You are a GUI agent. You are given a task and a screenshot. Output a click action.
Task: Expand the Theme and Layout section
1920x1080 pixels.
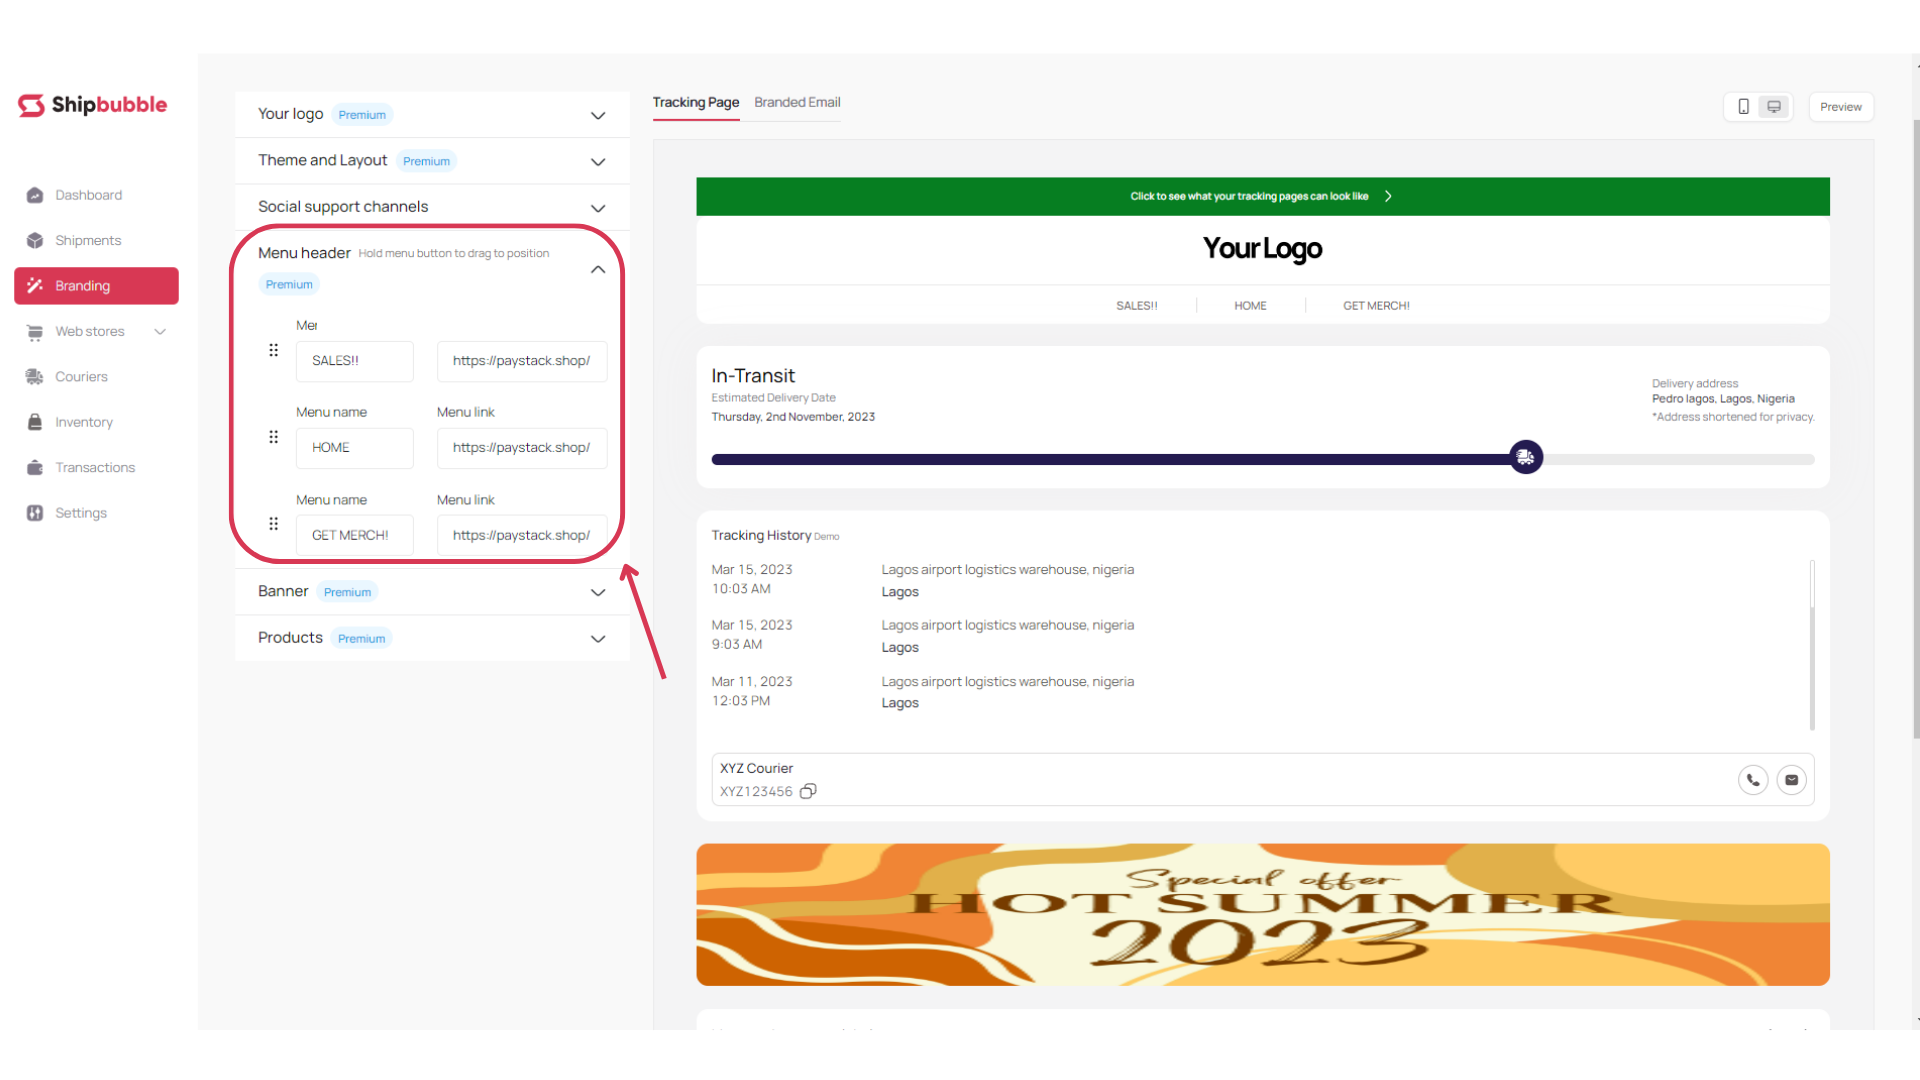598,162
